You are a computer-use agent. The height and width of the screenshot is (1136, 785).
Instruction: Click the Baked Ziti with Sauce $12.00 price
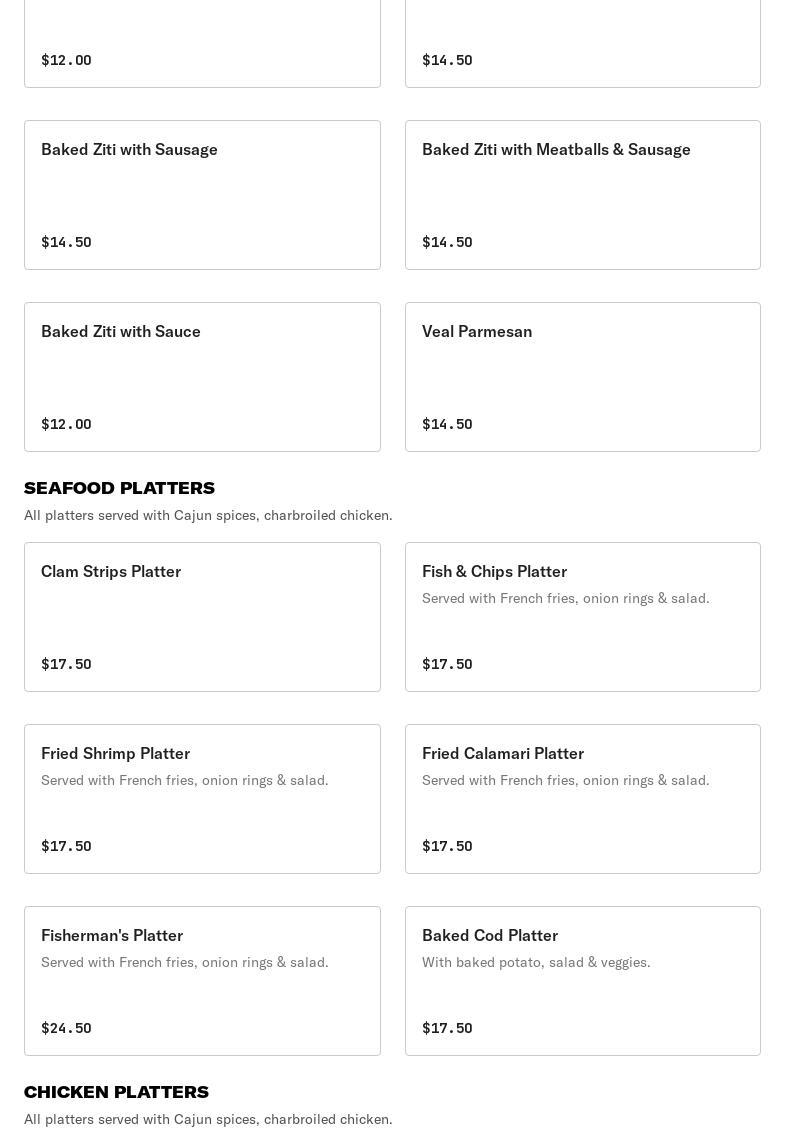(x=66, y=424)
